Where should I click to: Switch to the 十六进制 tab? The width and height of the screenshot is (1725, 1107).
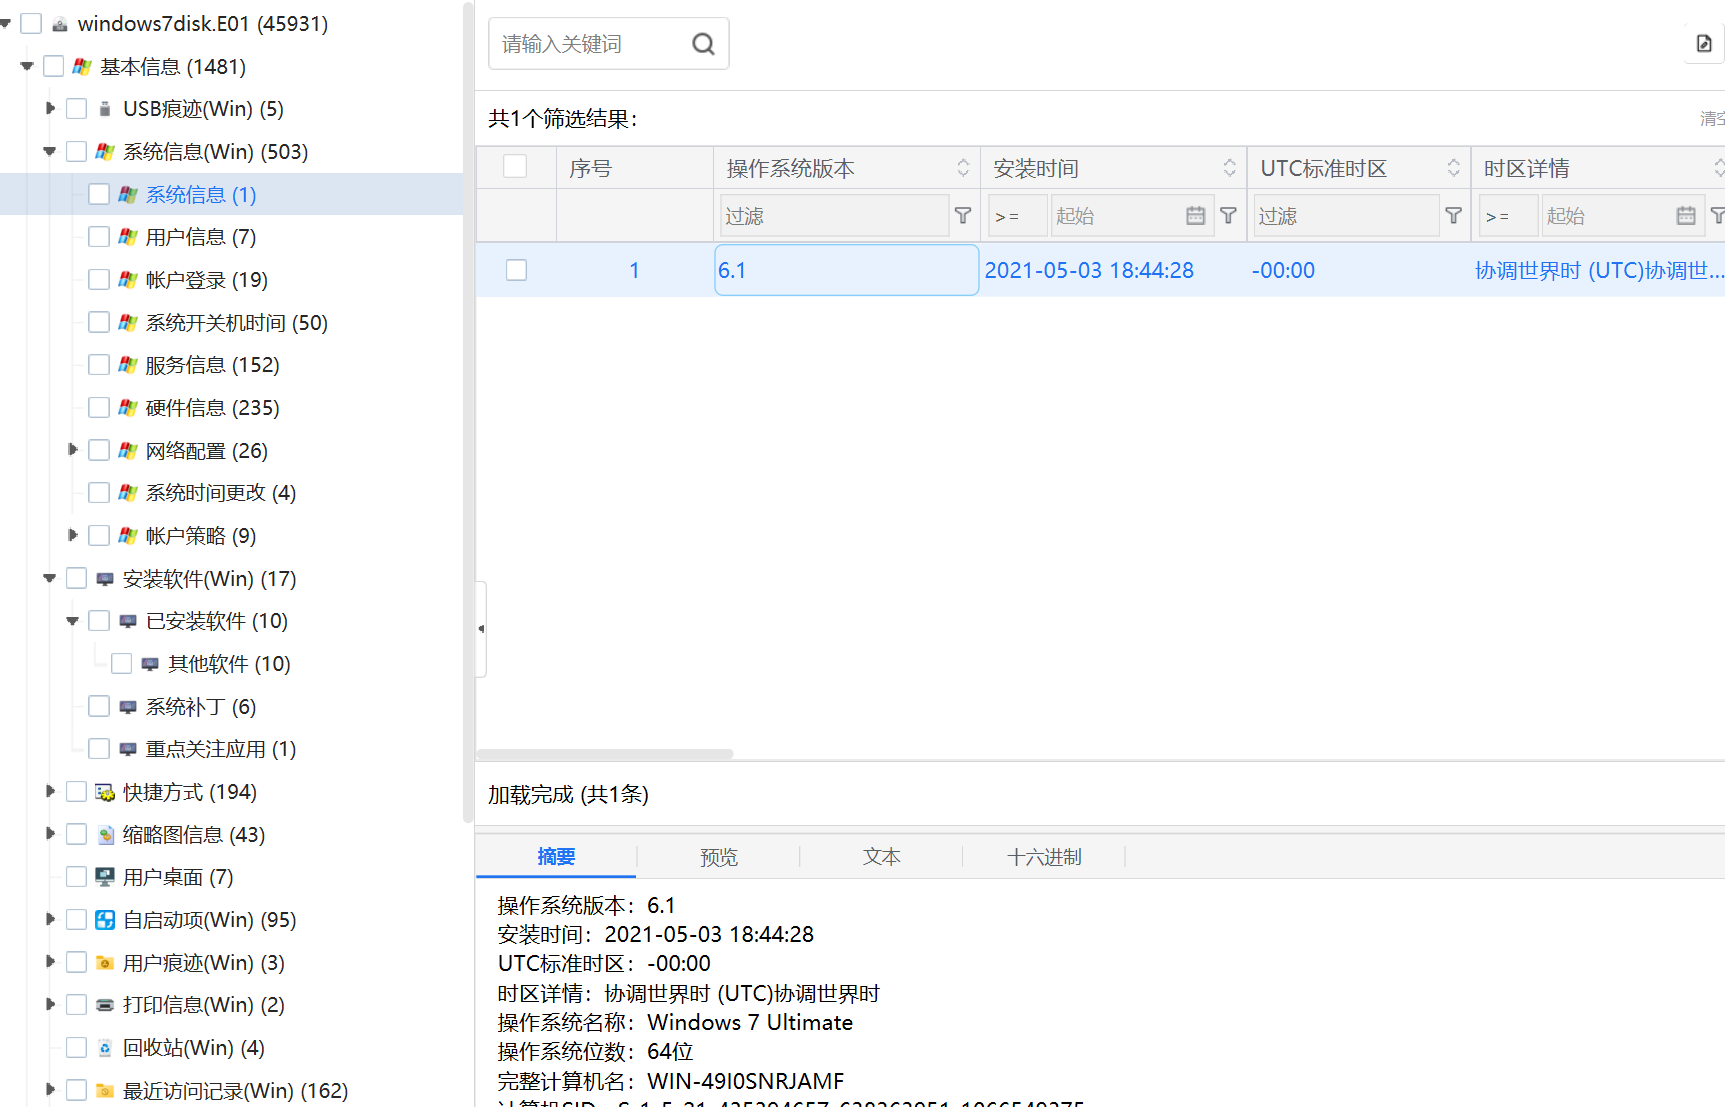click(x=1044, y=857)
